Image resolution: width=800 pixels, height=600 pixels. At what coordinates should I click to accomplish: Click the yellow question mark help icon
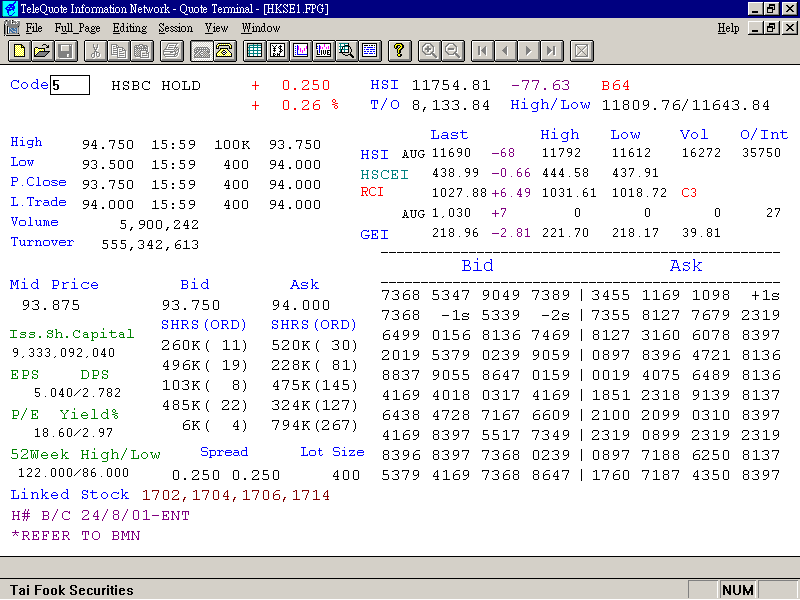tap(399, 51)
